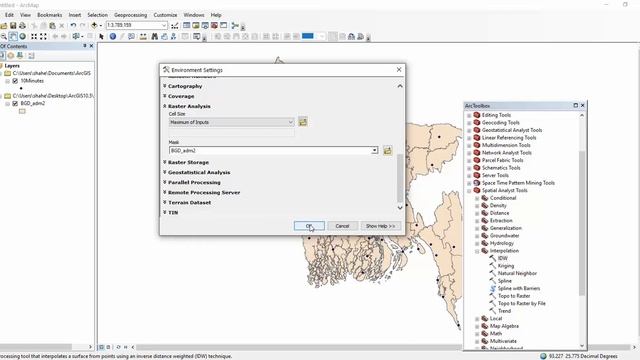640x360 pixels.
Task: Click Cancel in Environment Settings
Action: point(342,226)
